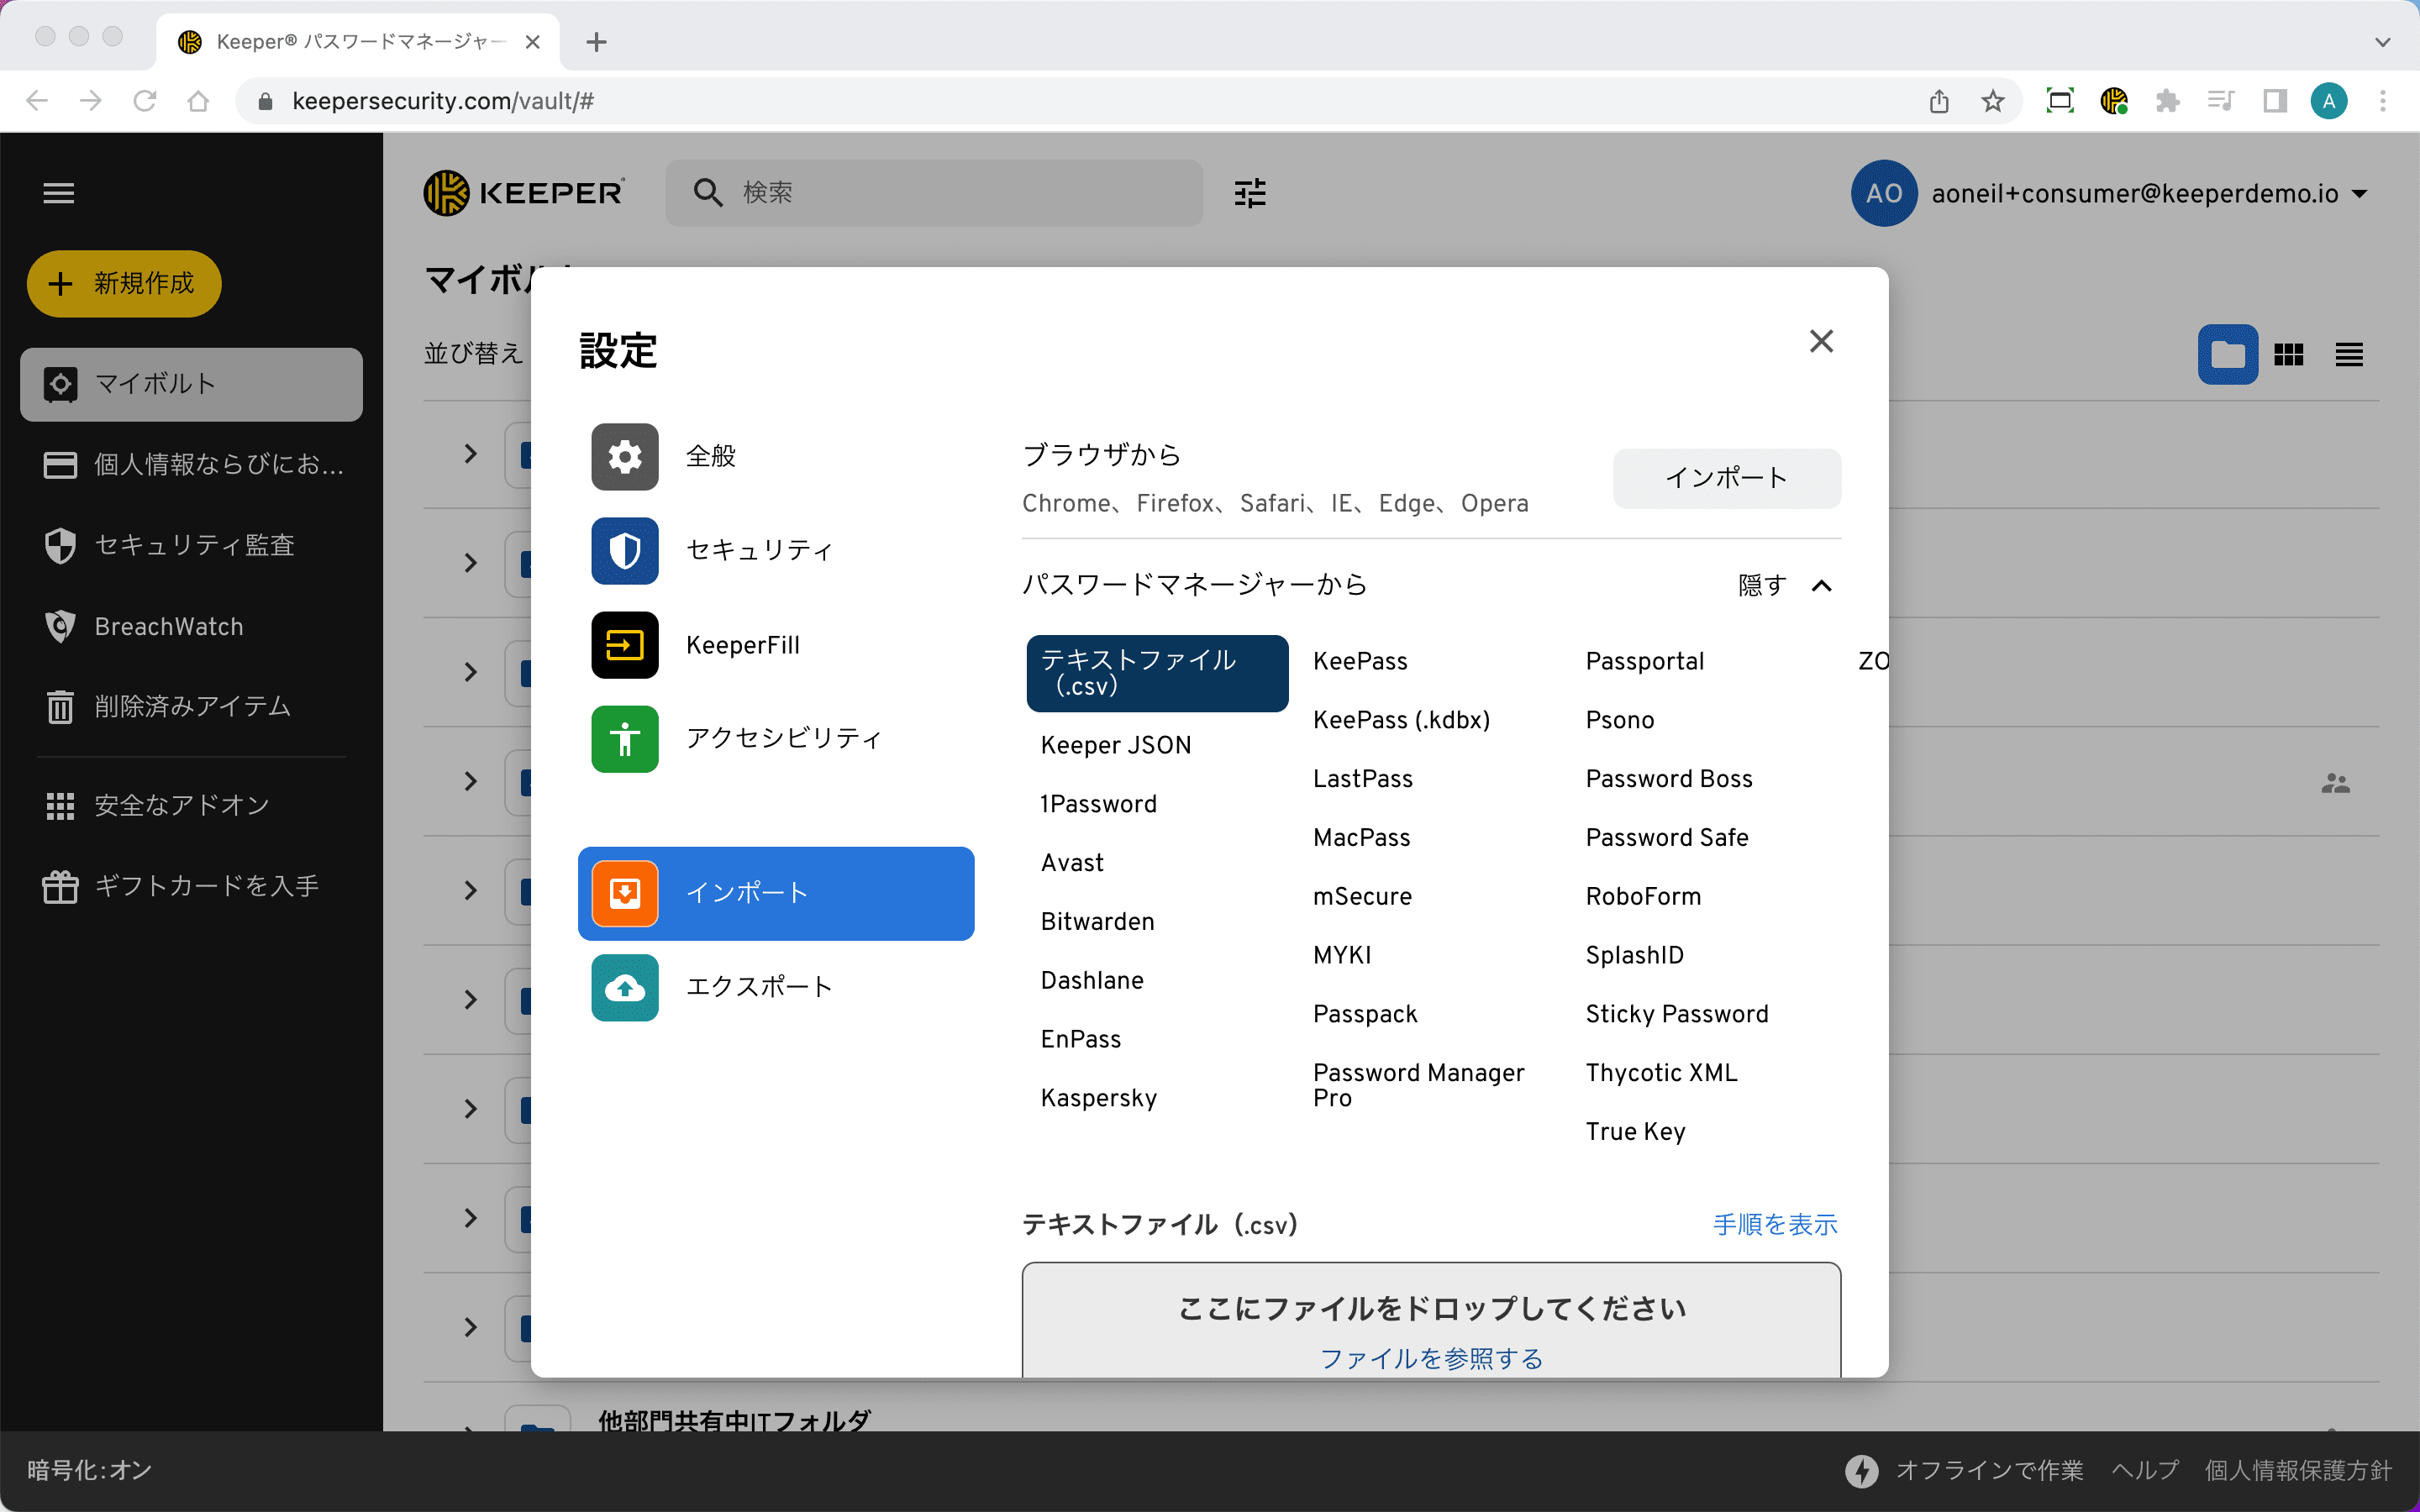Image resolution: width=2420 pixels, height=1512 pixels.
Task: Open the hamburger menu in sidebar
Action: coord(59,193)
